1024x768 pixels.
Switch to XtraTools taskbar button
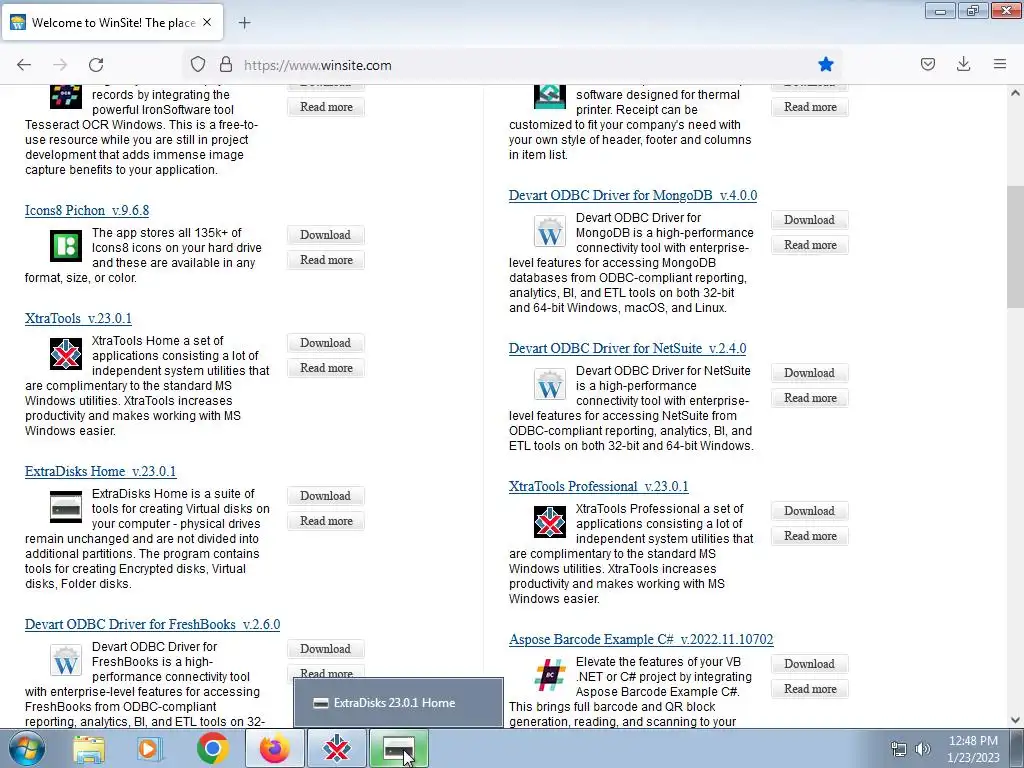tap(337, 748)
